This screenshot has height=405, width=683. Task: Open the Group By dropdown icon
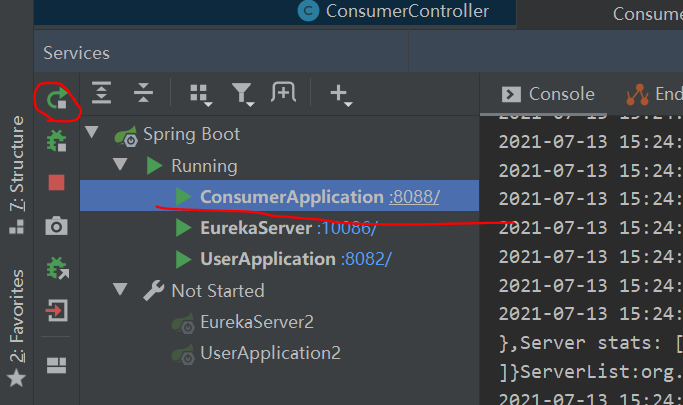tap(201, 94)
